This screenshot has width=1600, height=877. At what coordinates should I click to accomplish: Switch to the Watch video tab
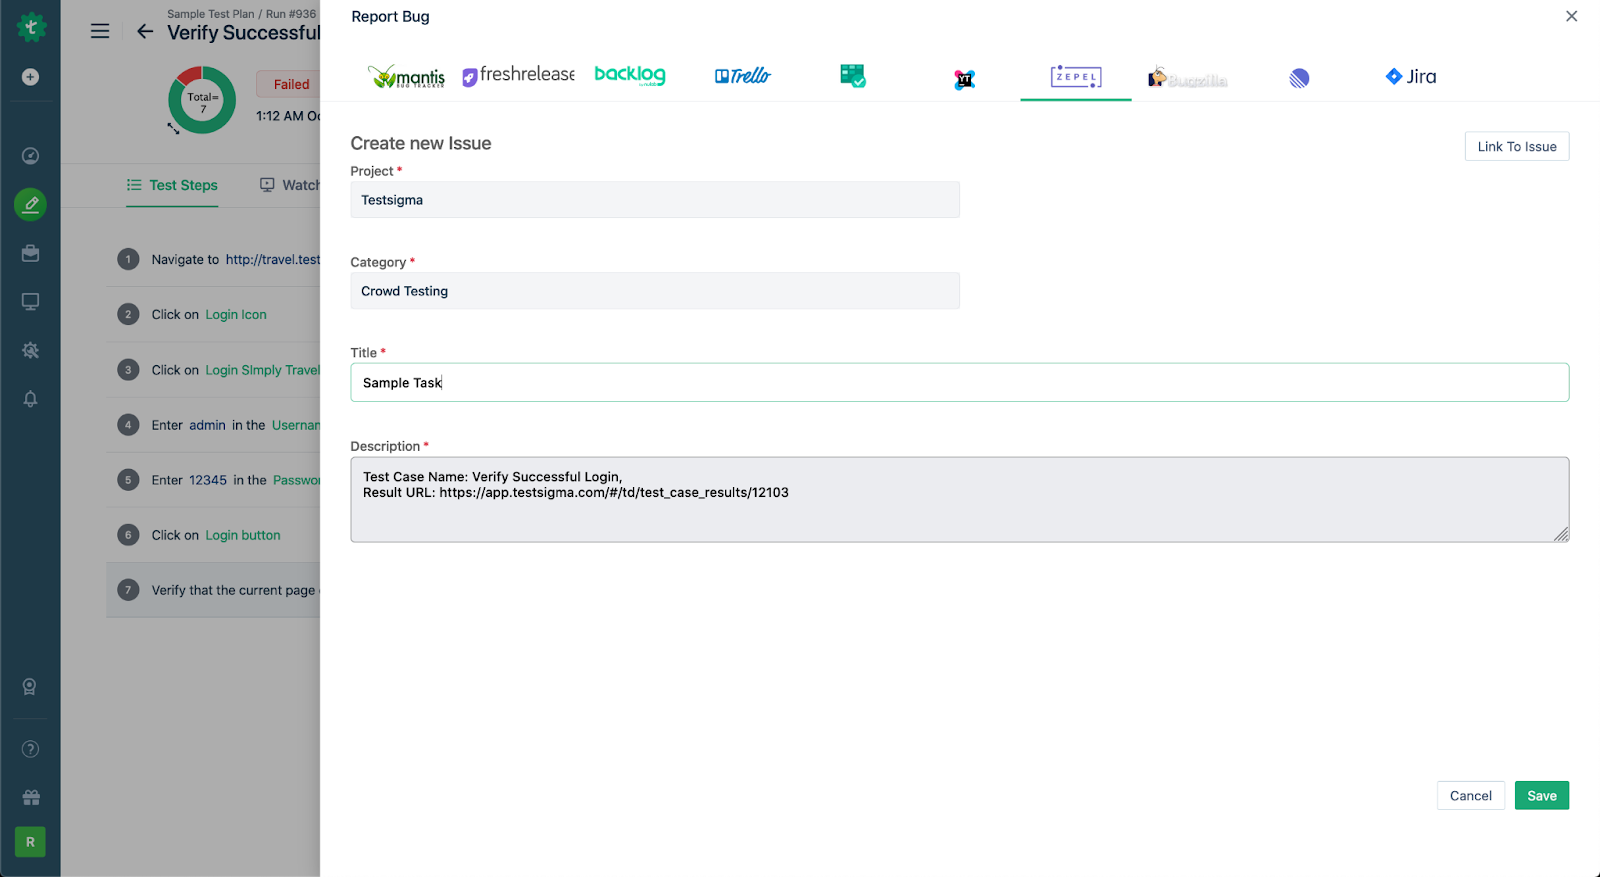pos(290,185)
